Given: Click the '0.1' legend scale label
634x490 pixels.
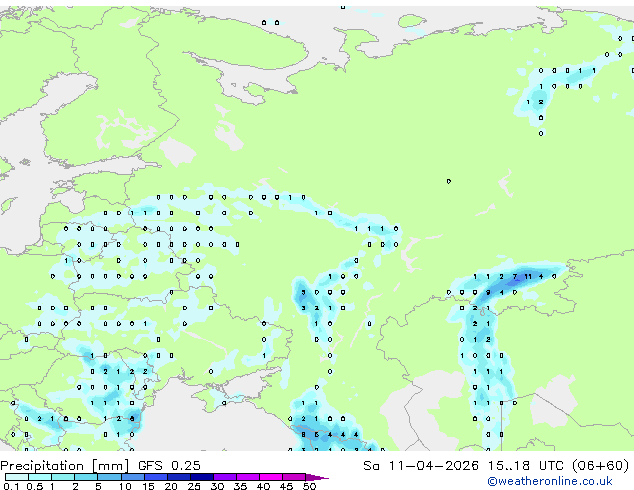Looking at the screenshot, I should coord(11,486).
